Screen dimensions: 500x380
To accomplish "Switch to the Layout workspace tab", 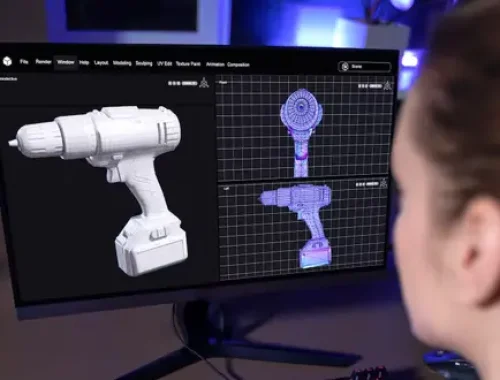I will pos(101,63).
